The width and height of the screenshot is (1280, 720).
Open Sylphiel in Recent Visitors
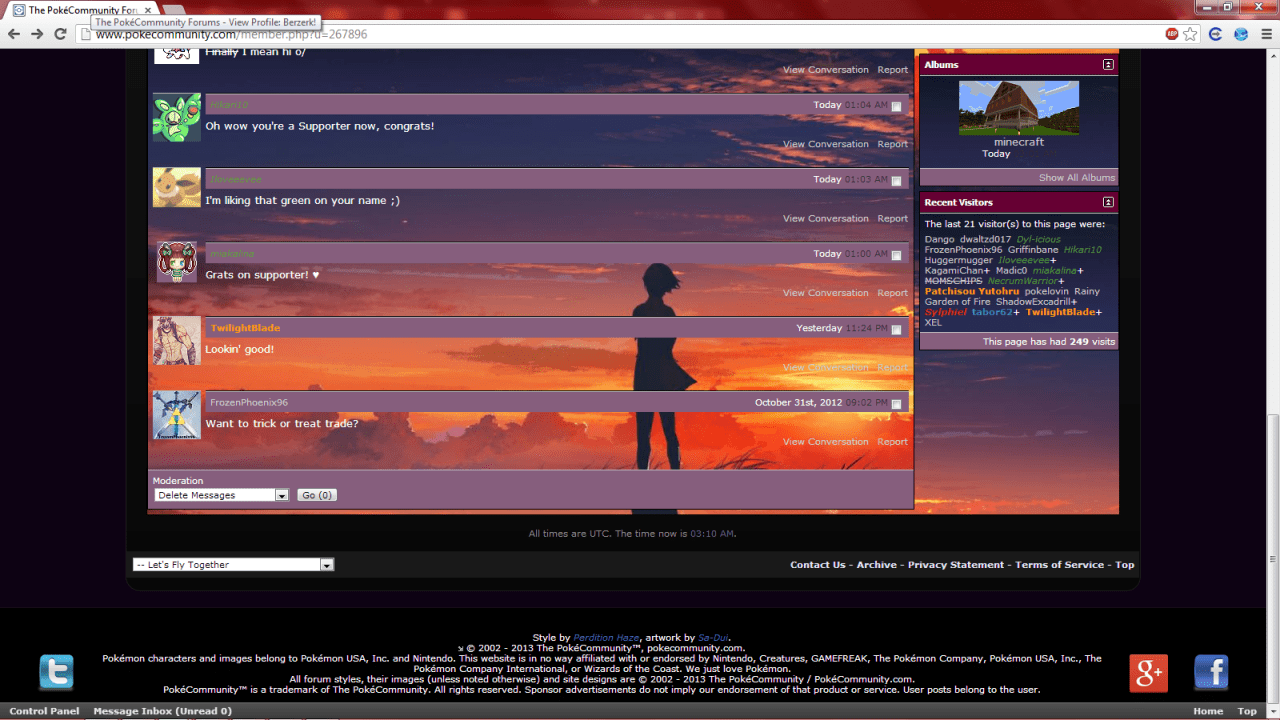[x=946, y=312]
